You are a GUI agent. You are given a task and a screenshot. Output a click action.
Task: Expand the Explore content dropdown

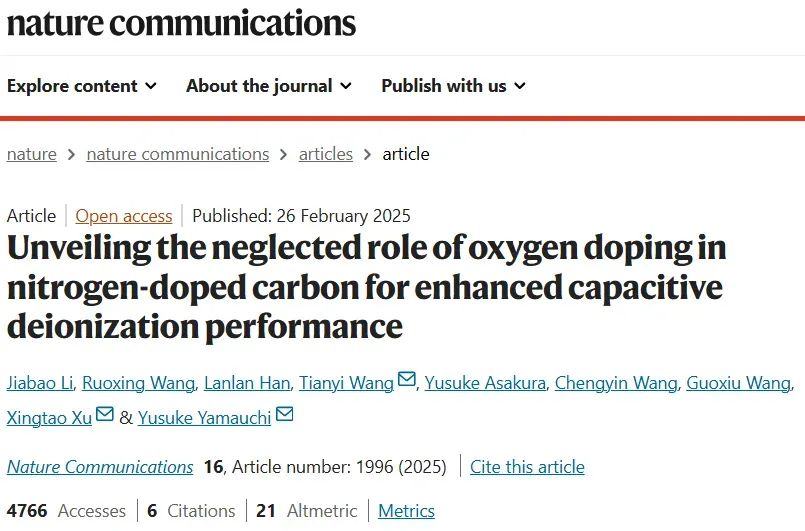click(82, 86)
